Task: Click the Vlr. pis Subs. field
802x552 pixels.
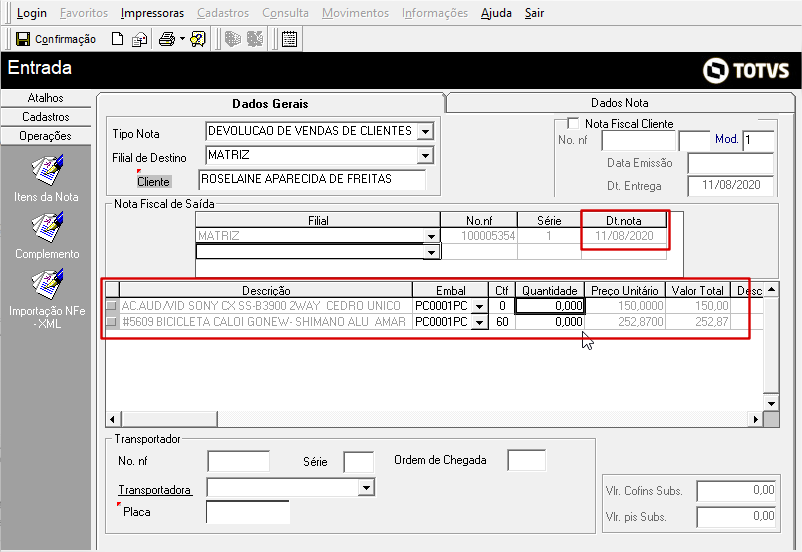Action: click(737, 517)
